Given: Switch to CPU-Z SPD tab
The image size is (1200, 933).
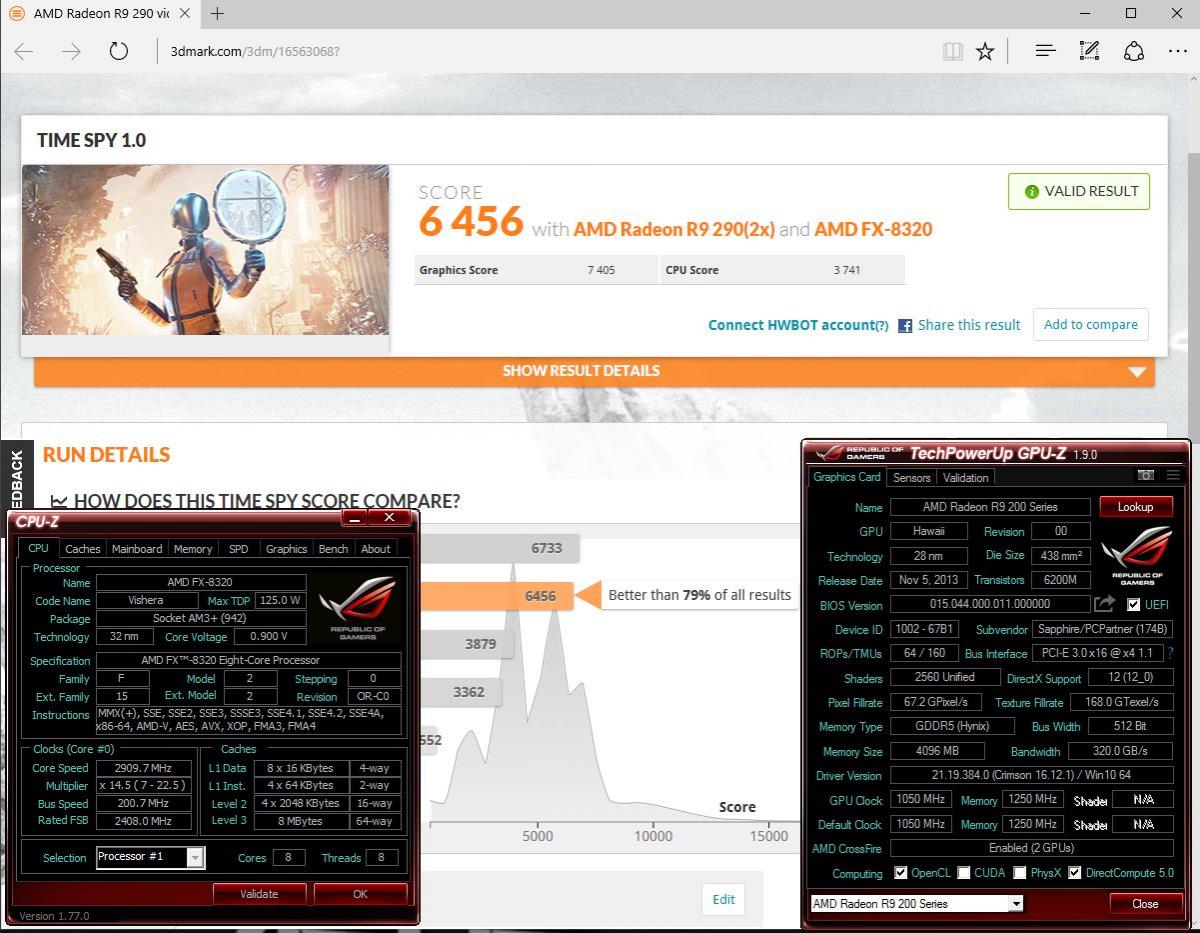Looking at the screenshot, I should click(x=238, y=549).
